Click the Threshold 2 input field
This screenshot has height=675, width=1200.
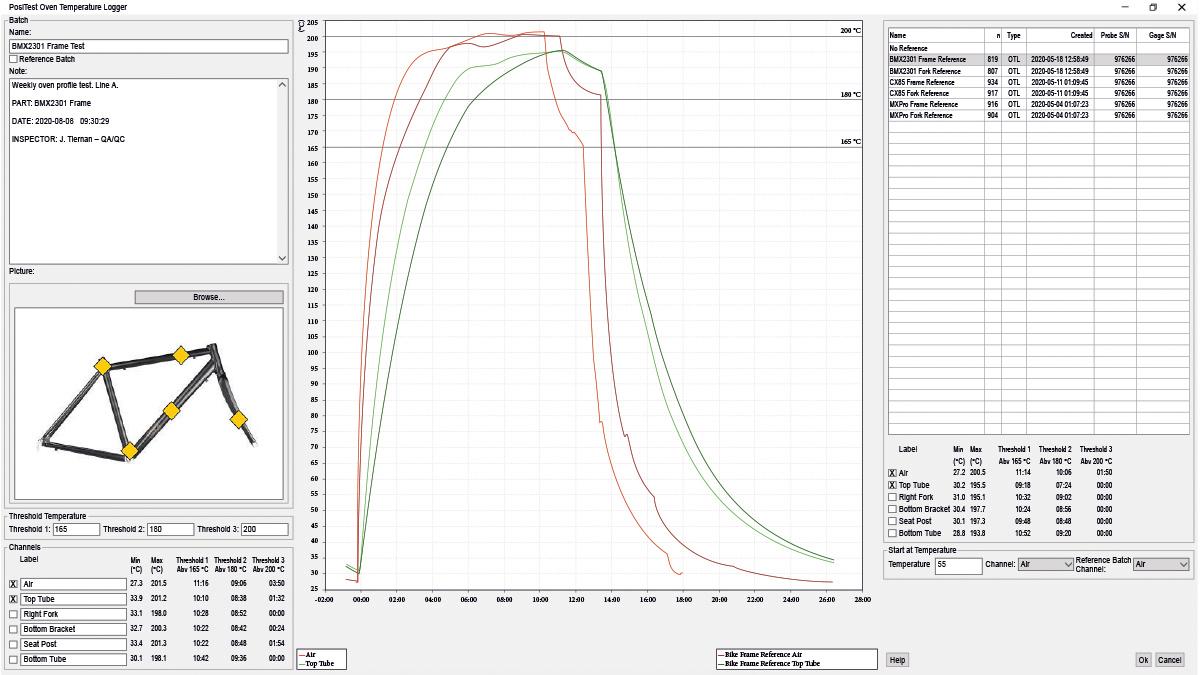(x=170, y=529)
